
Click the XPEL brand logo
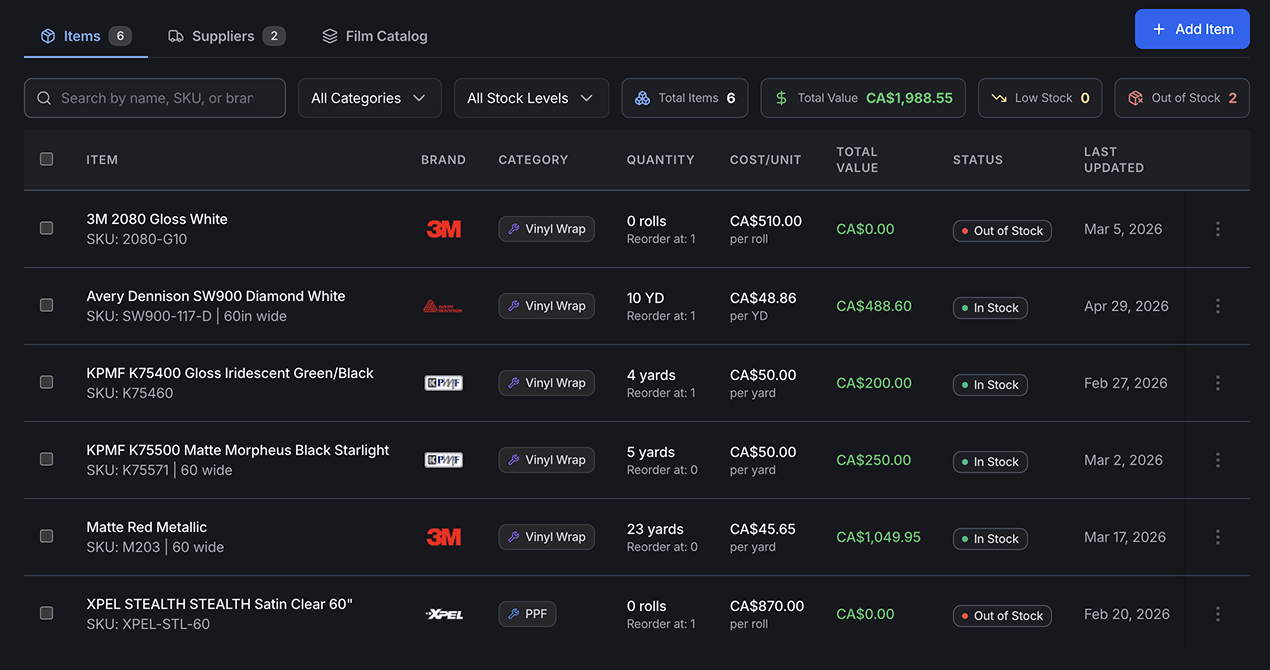pos(444,614)
